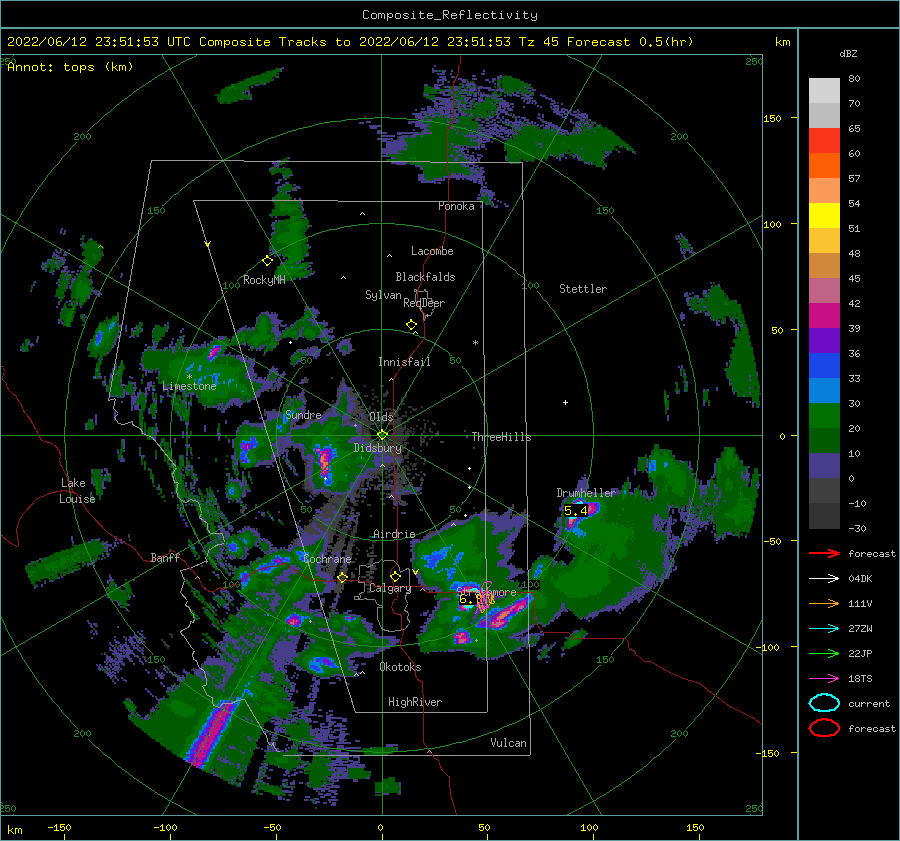Select the yellow swatch below 54 dBZ
Viewport: 900px width, 841px height.
[824, 215]
